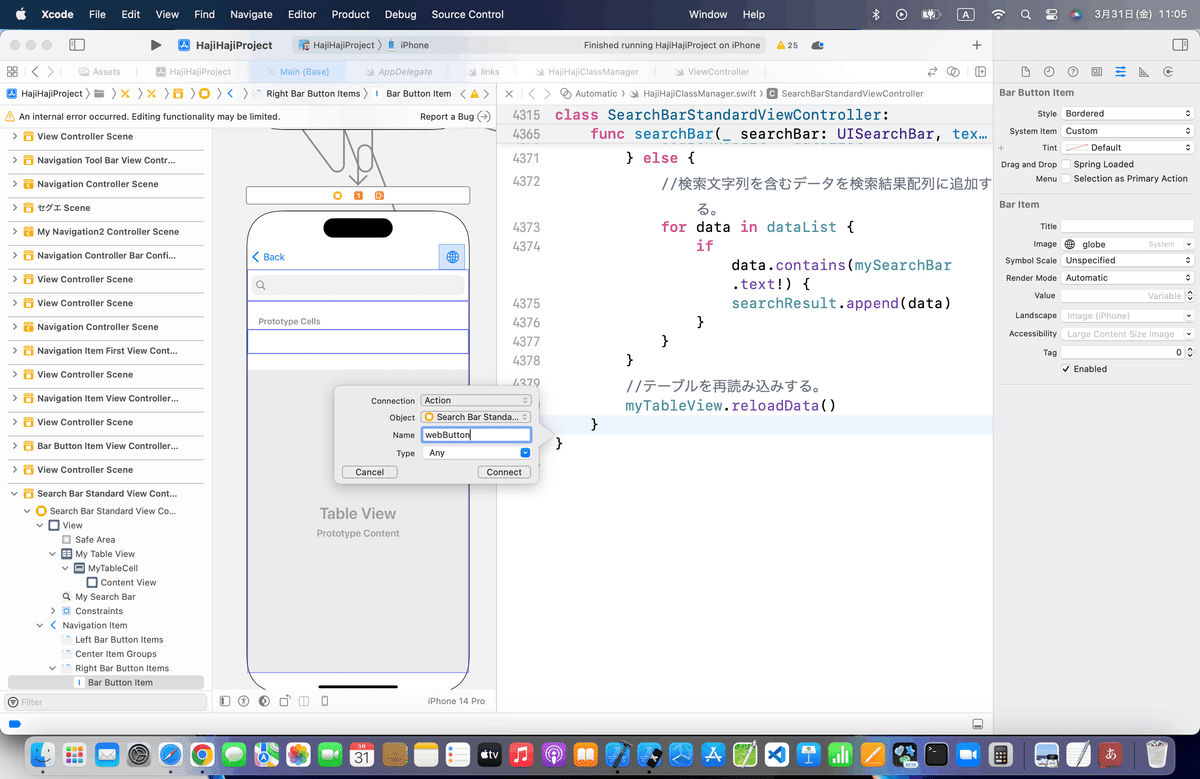The image size is (1200, 779).
Task: Run the project with the play button
Action: [x=155, y=45]
